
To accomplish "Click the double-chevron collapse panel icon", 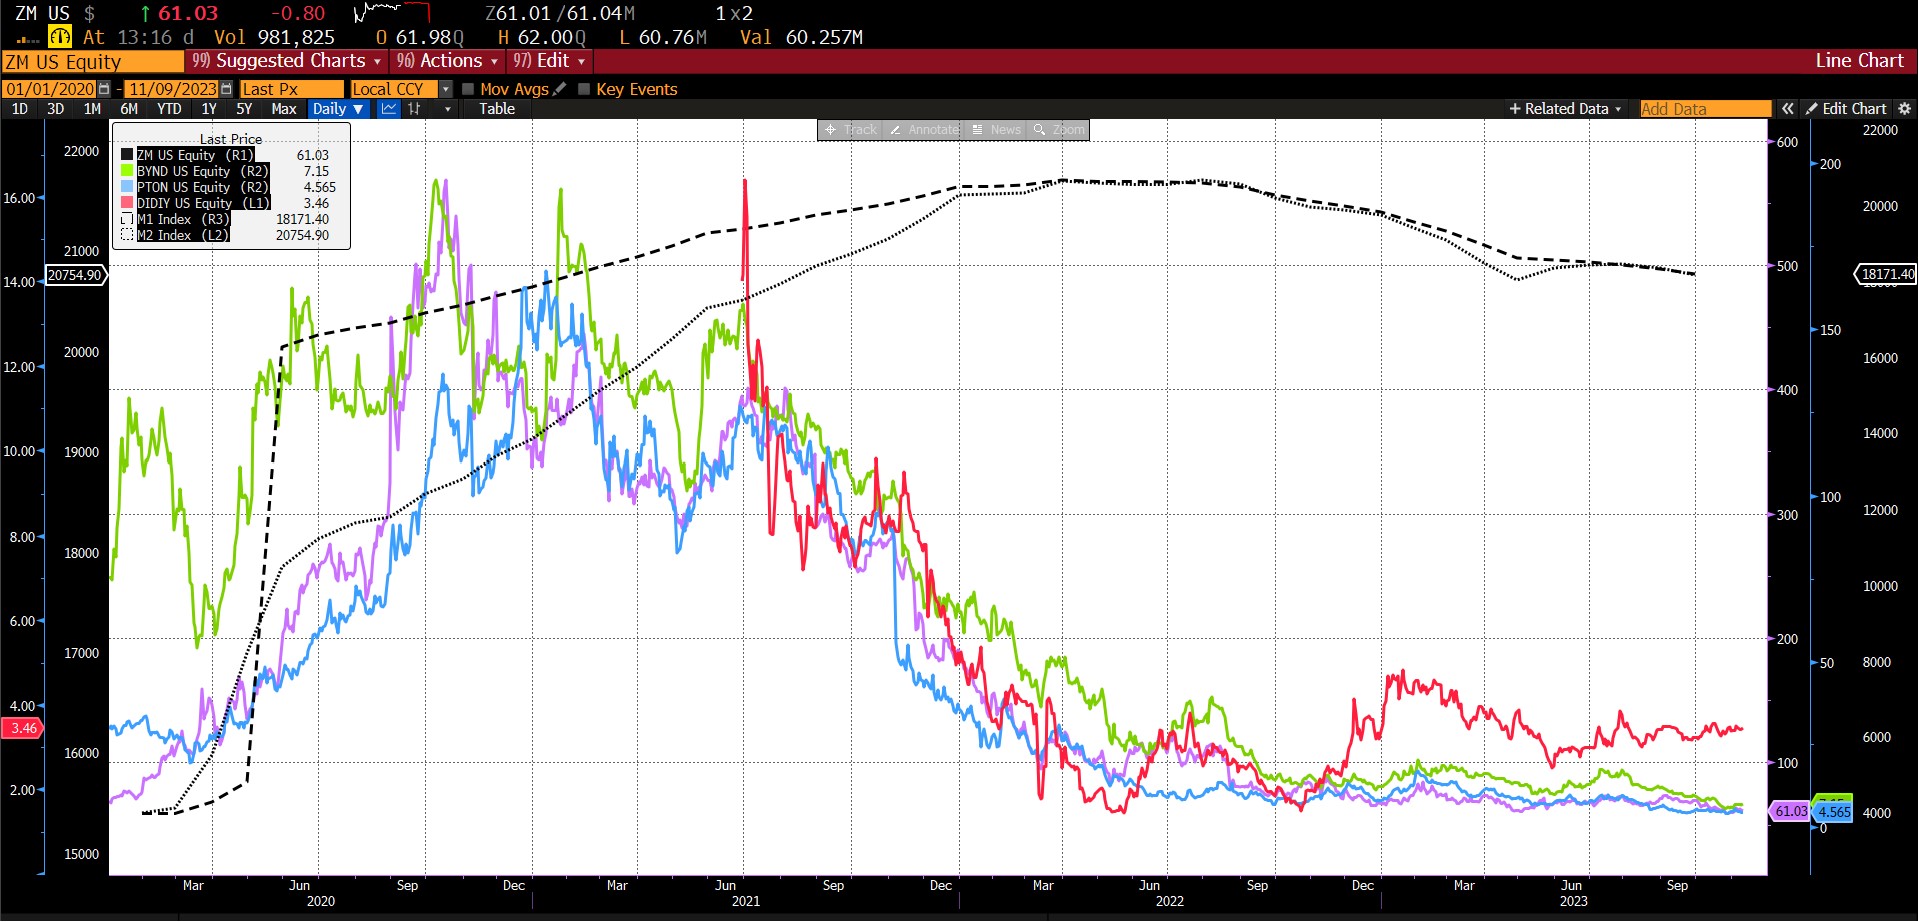I will pos(1787,109).
